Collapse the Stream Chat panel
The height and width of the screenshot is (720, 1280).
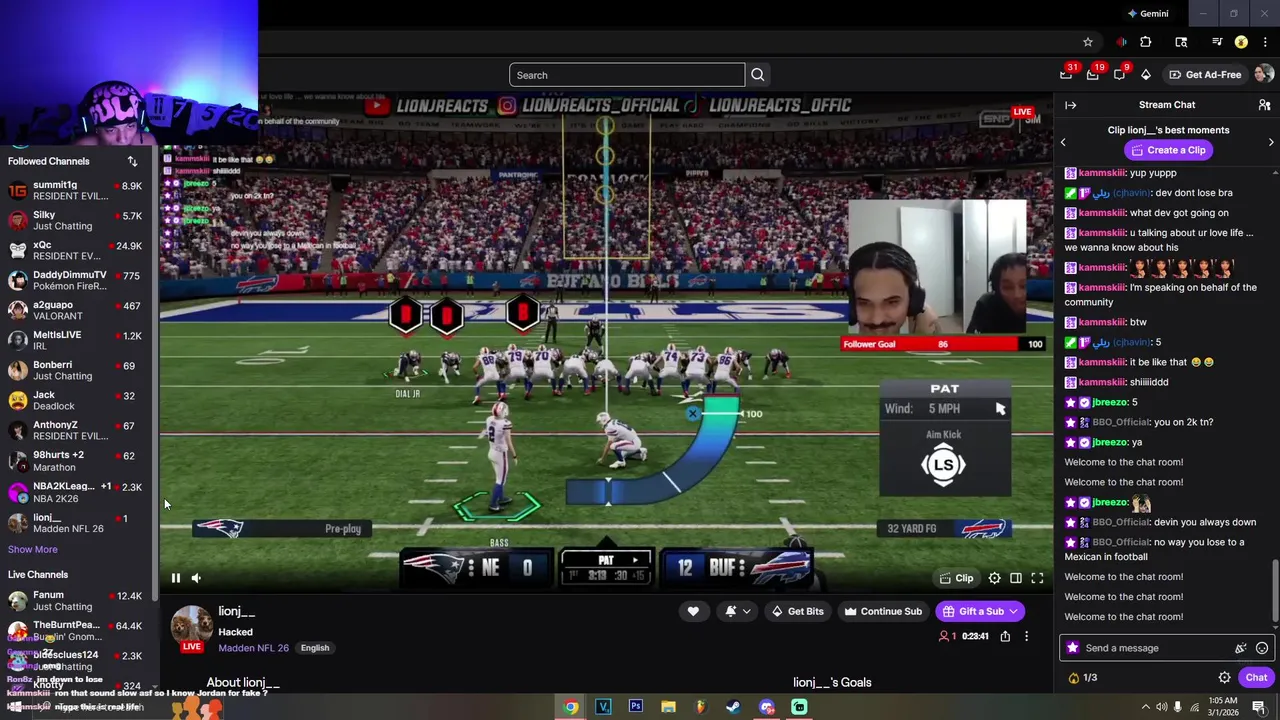(1071, 105)
